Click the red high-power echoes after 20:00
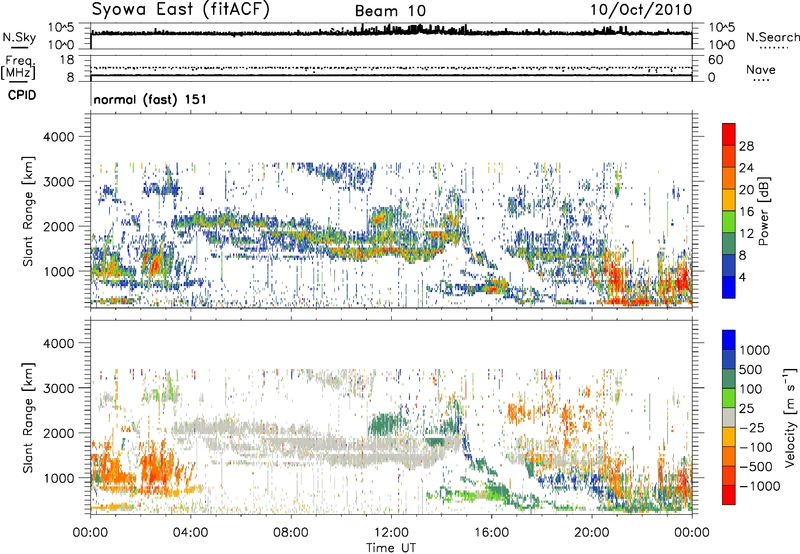This screenshot has height=554, width=800. coord(614,278)
